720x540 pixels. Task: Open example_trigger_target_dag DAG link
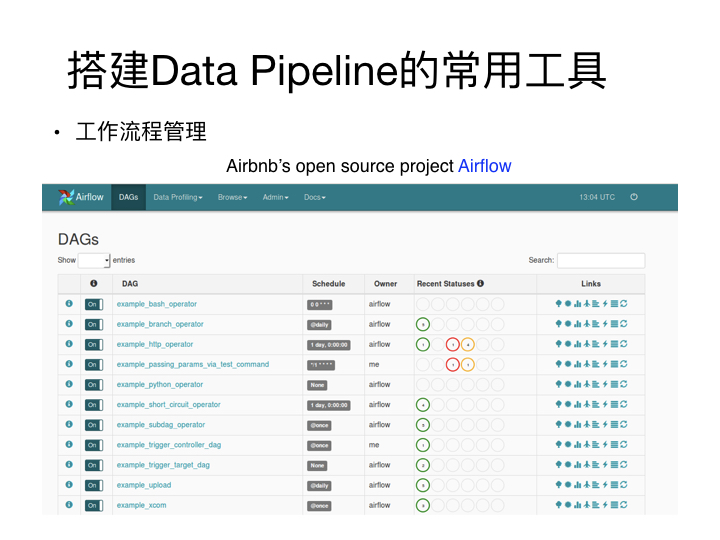tap(163, 465)
